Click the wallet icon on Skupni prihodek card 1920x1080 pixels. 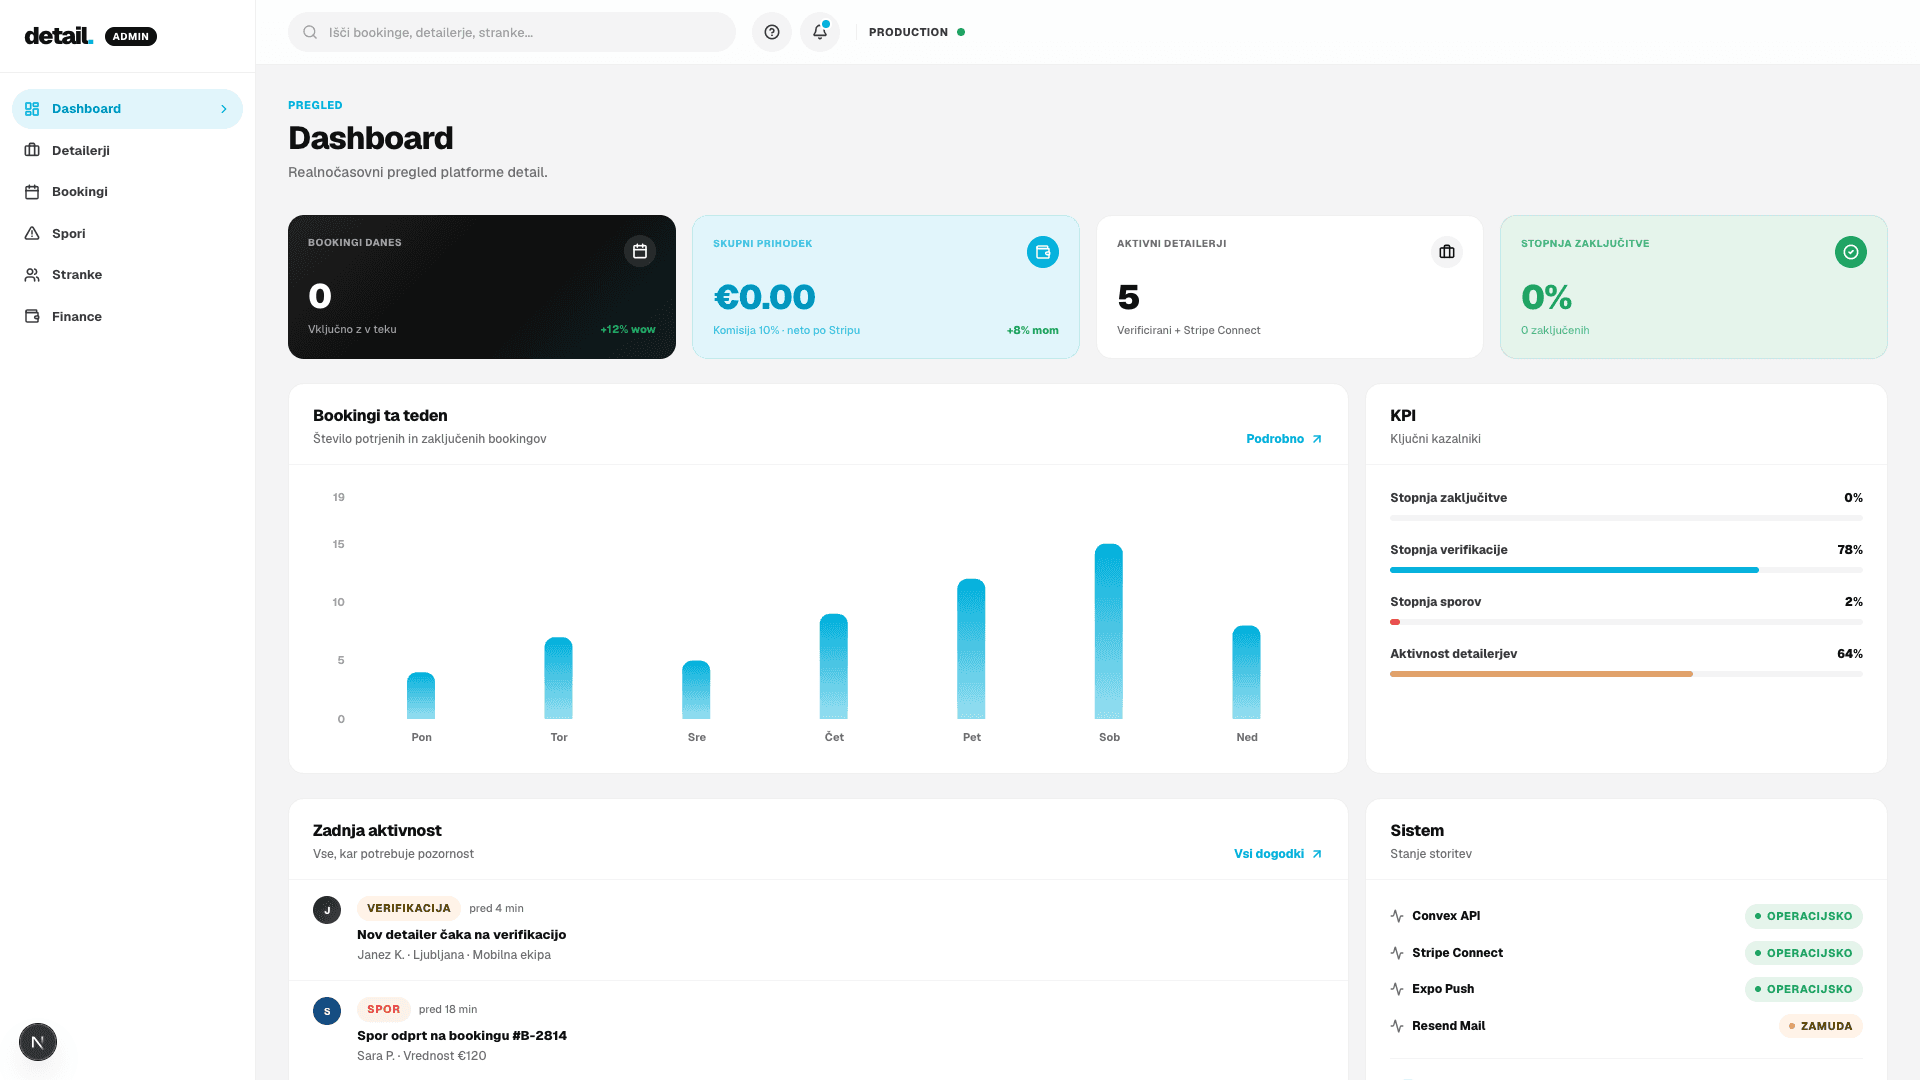(1042, 252)
